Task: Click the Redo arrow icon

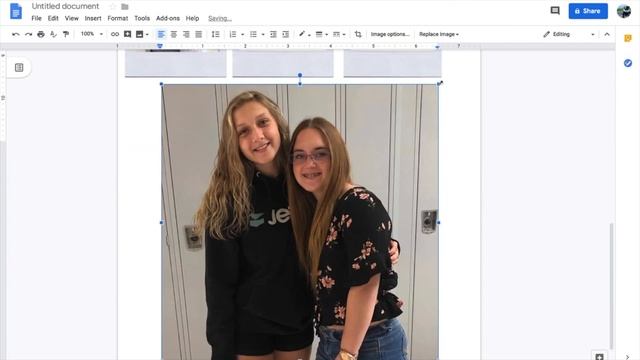Action: coord(28,34)
